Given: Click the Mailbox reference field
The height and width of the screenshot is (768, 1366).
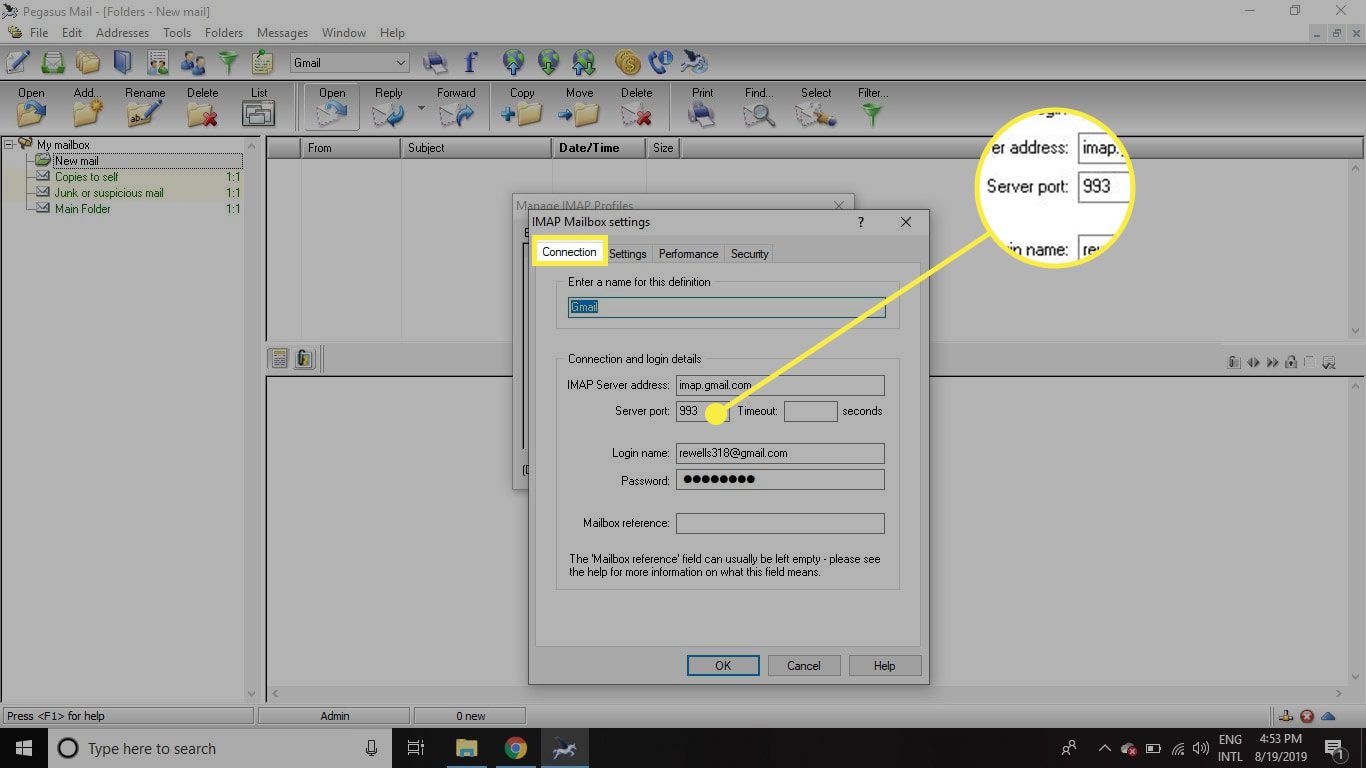Looking at the screenshot, I should (780, 523).
